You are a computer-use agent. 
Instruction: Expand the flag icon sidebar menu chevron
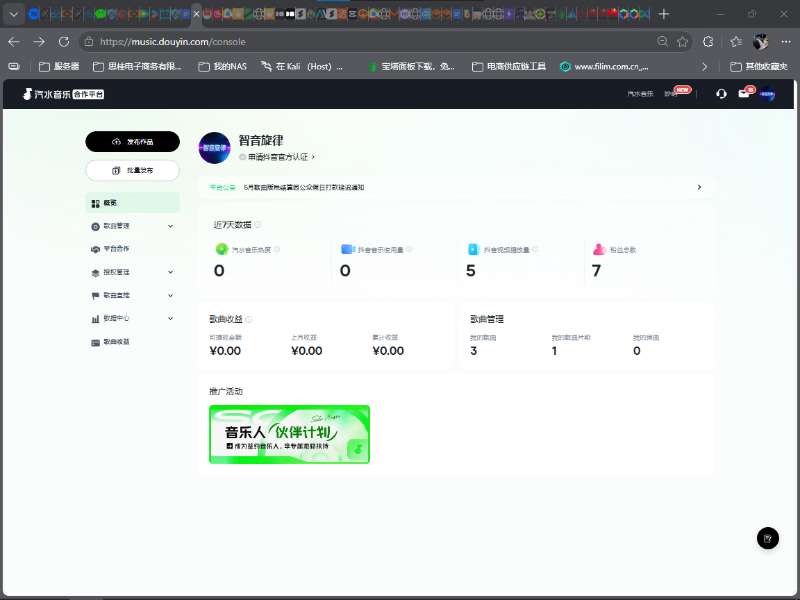coord(170,295)
